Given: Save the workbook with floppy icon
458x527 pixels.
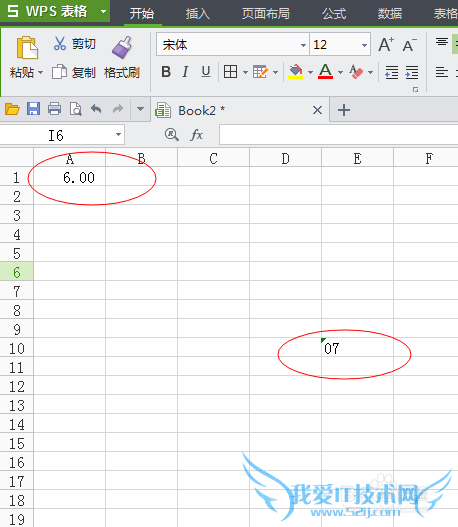Looking at the screenshot, I should coord(33,109).
